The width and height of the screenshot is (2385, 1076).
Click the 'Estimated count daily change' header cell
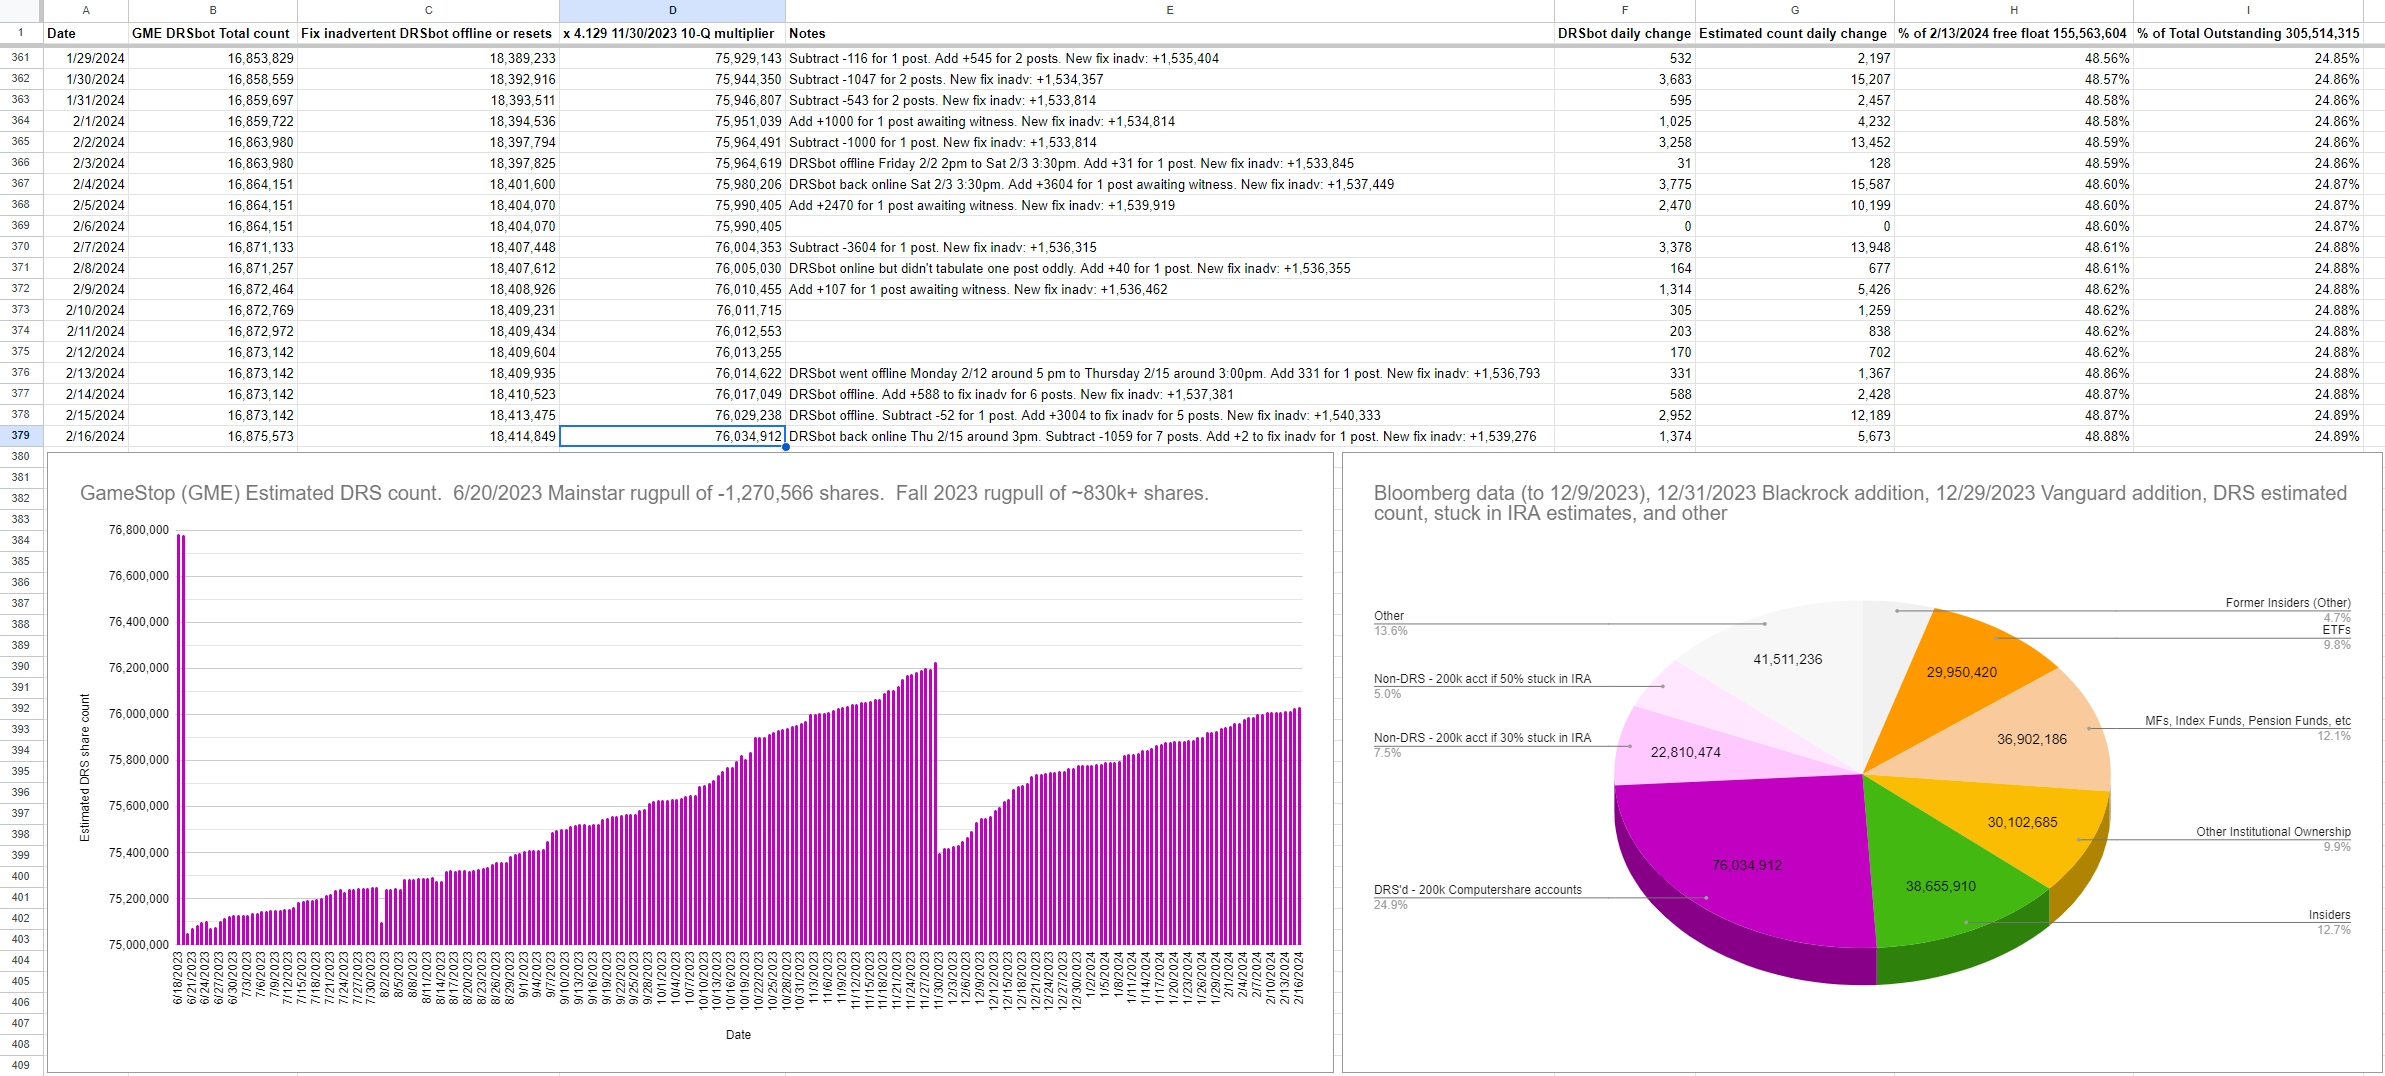pyautogui.click(x=1793, y=33)
